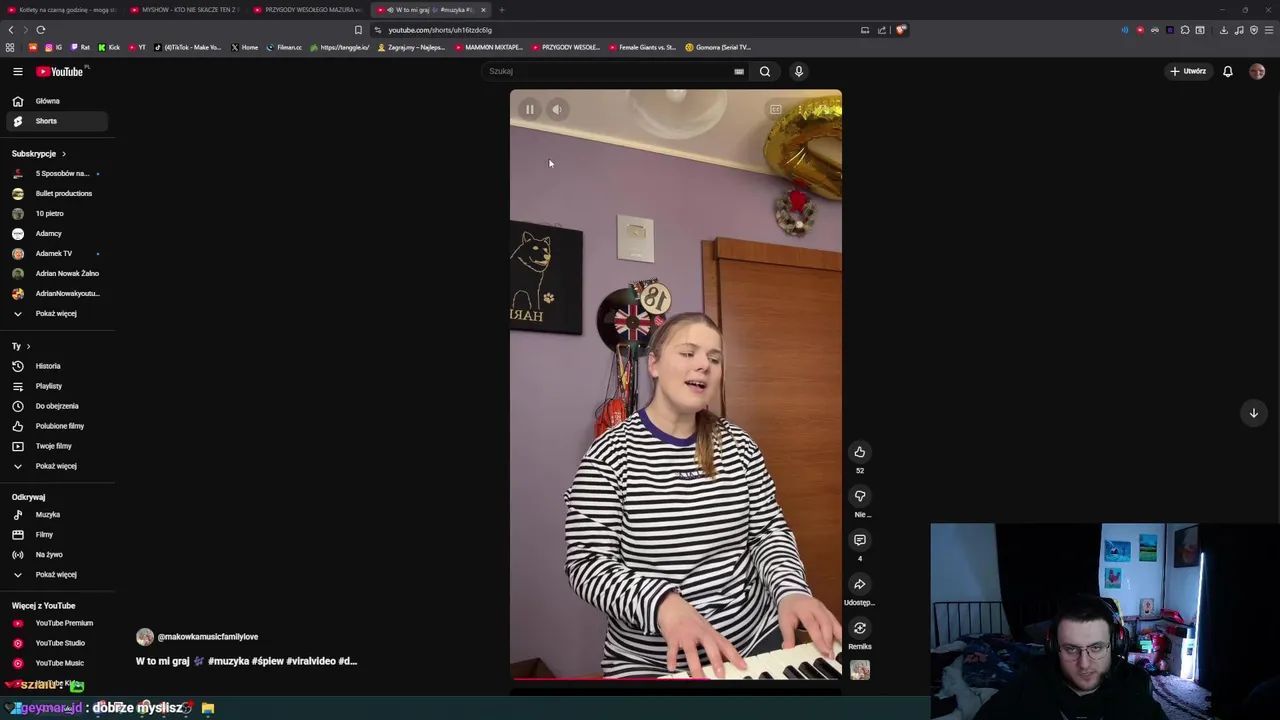Open browser downloads icon
This screenshot has height=720, width=1280.
1223,30
